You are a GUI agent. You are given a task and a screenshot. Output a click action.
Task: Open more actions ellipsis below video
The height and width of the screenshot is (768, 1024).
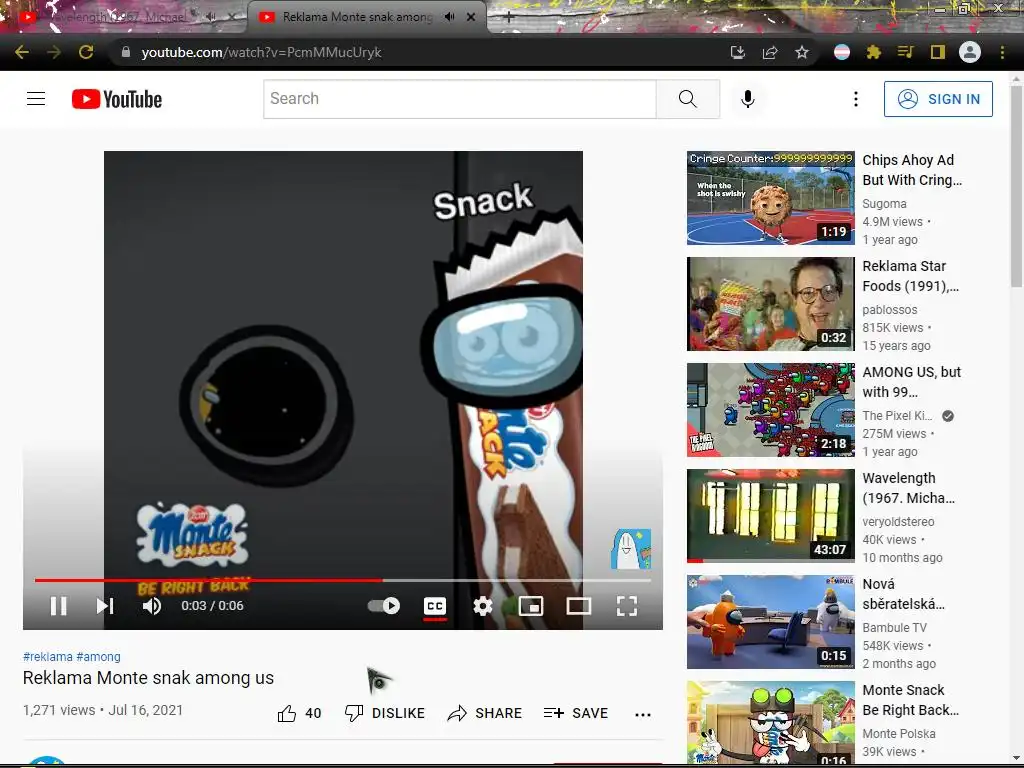(x=643, y=714)
